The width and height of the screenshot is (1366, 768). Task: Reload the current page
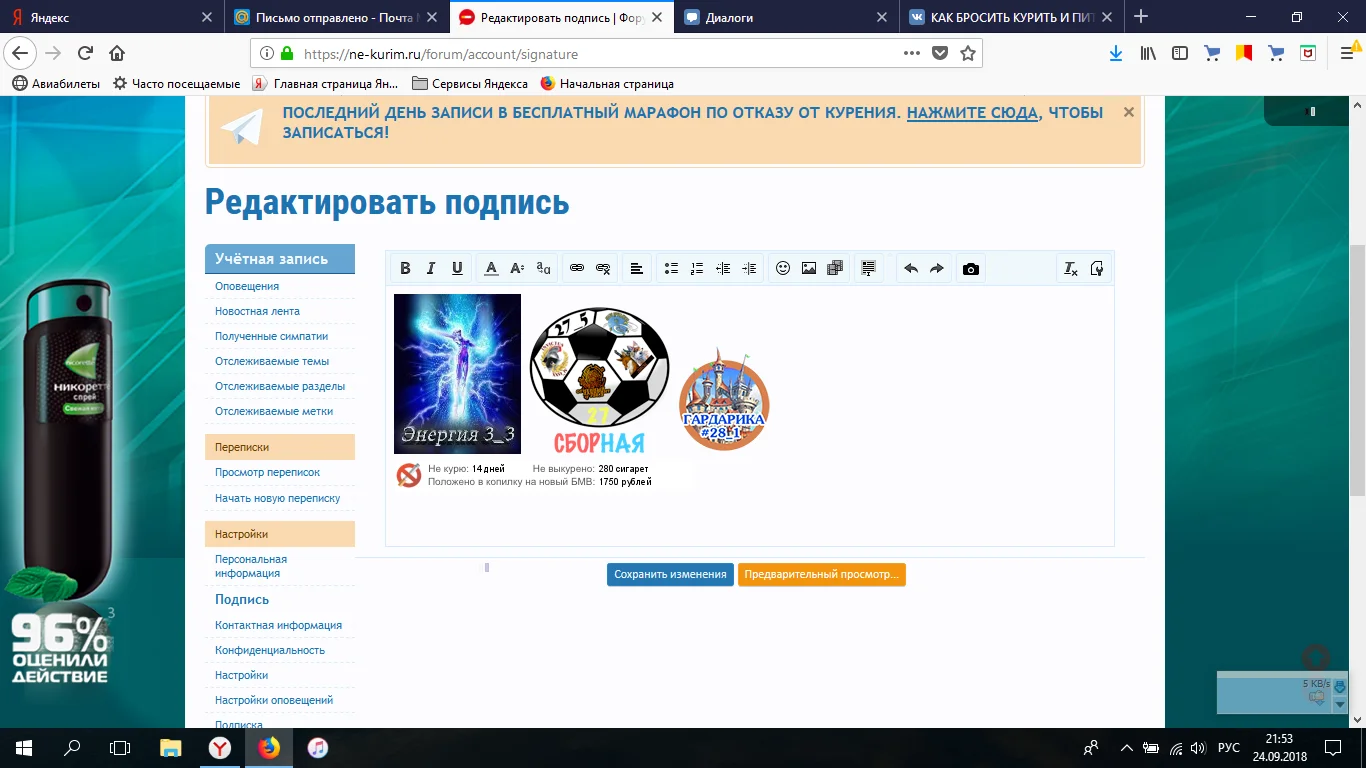85,54
